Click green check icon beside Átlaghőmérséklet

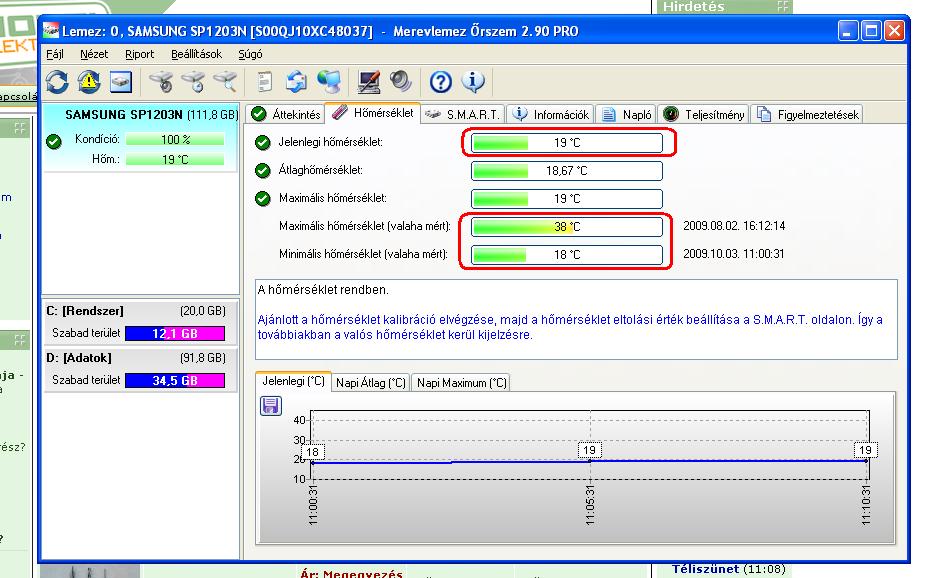click(263, 171)
